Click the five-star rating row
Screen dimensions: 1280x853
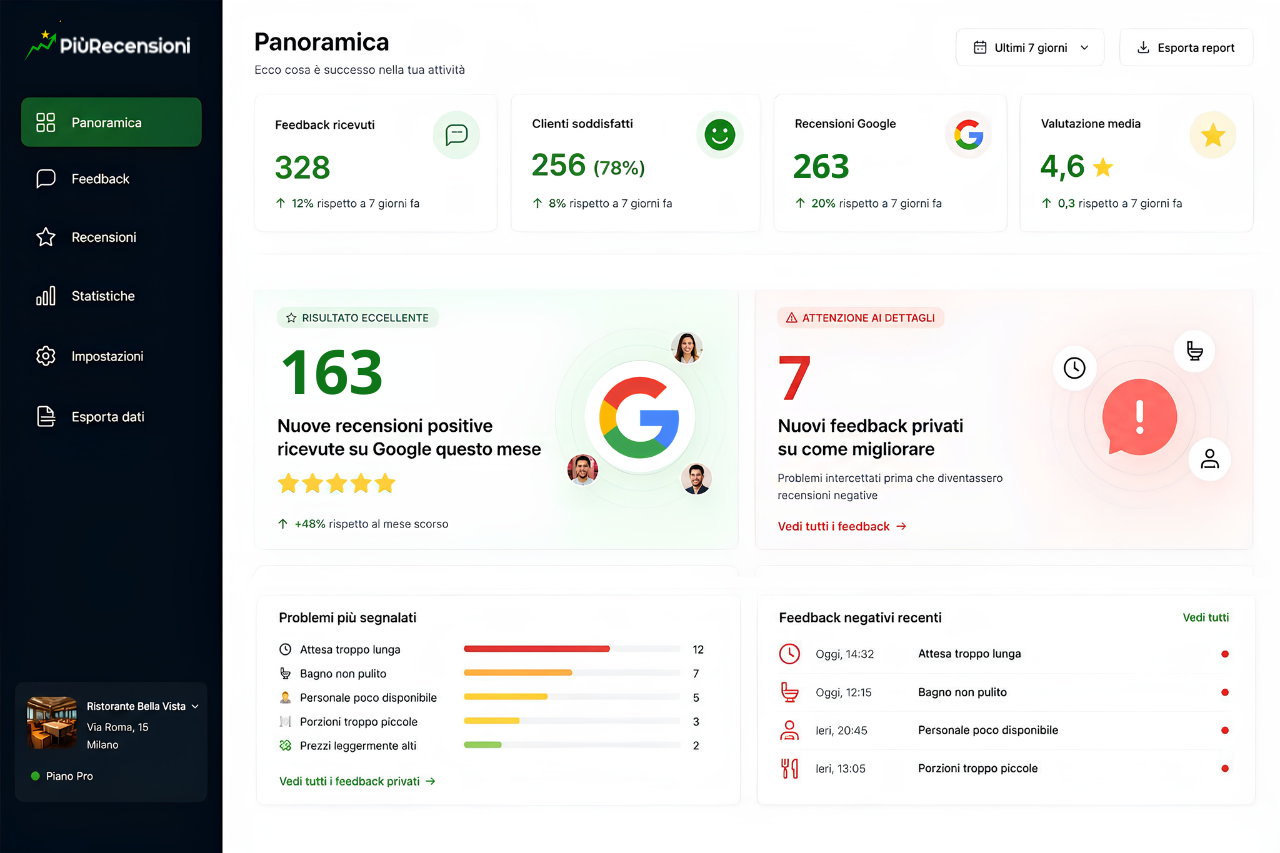coord(337,484)
